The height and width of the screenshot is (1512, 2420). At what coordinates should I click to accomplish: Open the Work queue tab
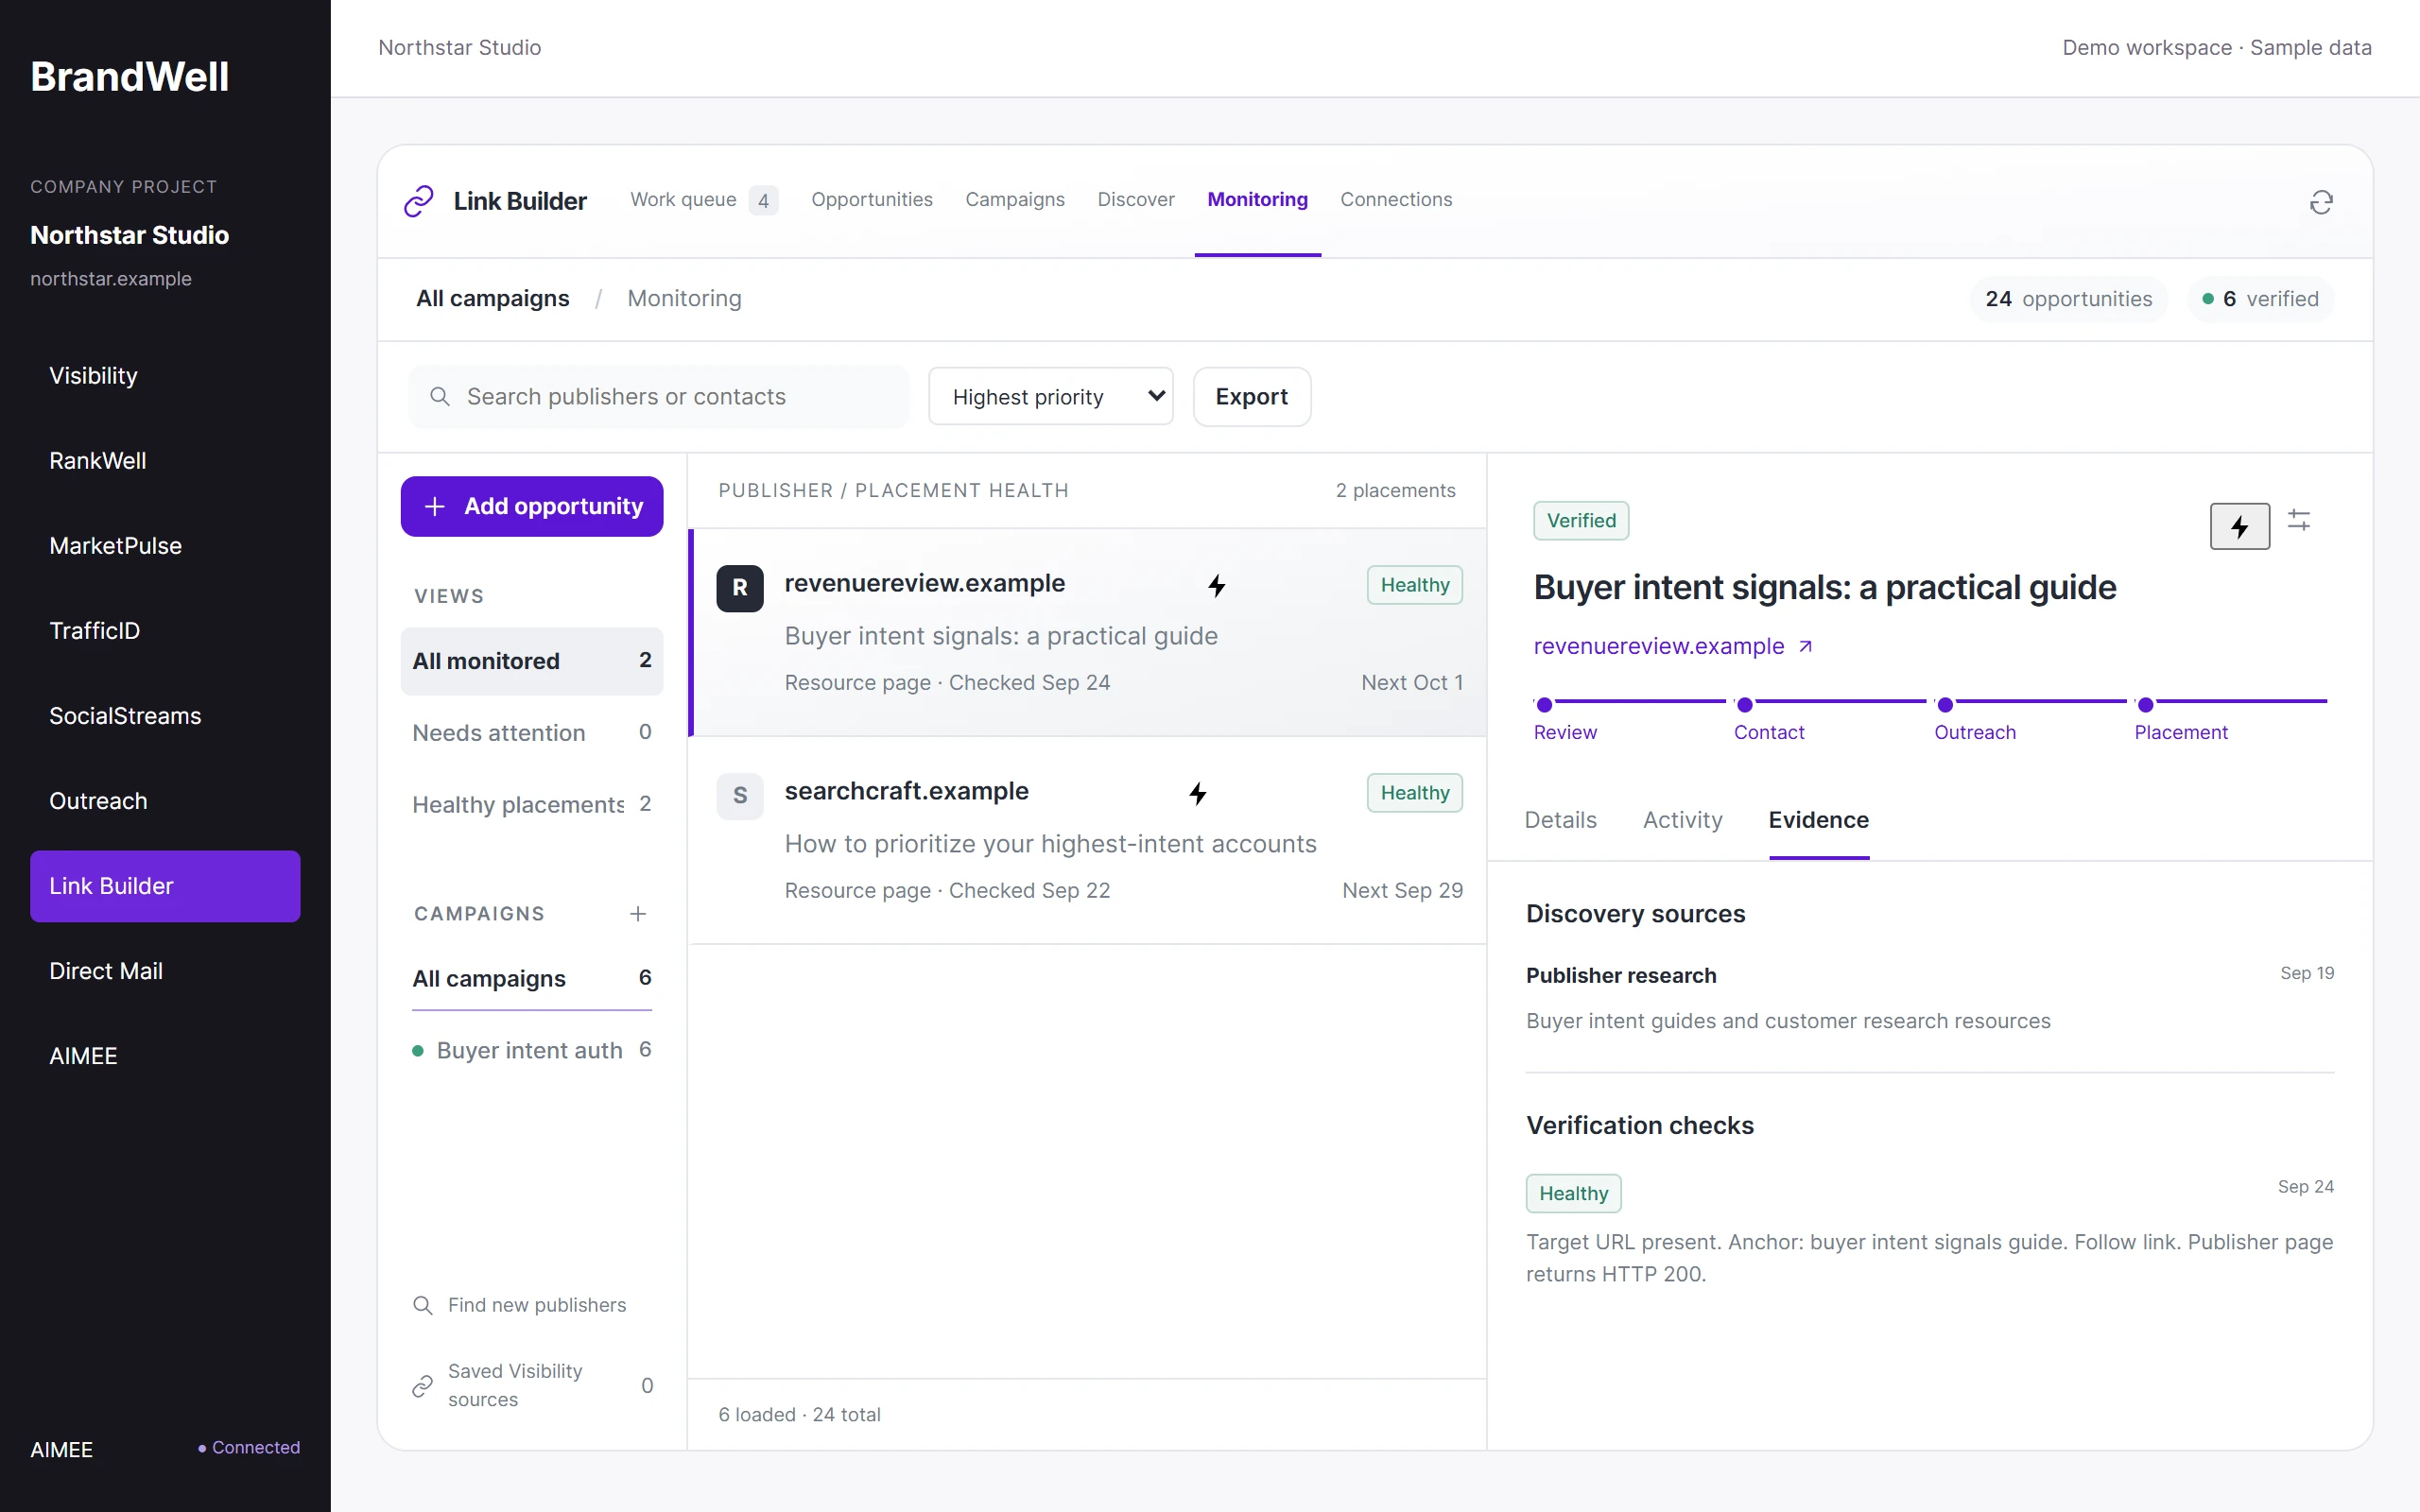(702, 199)
